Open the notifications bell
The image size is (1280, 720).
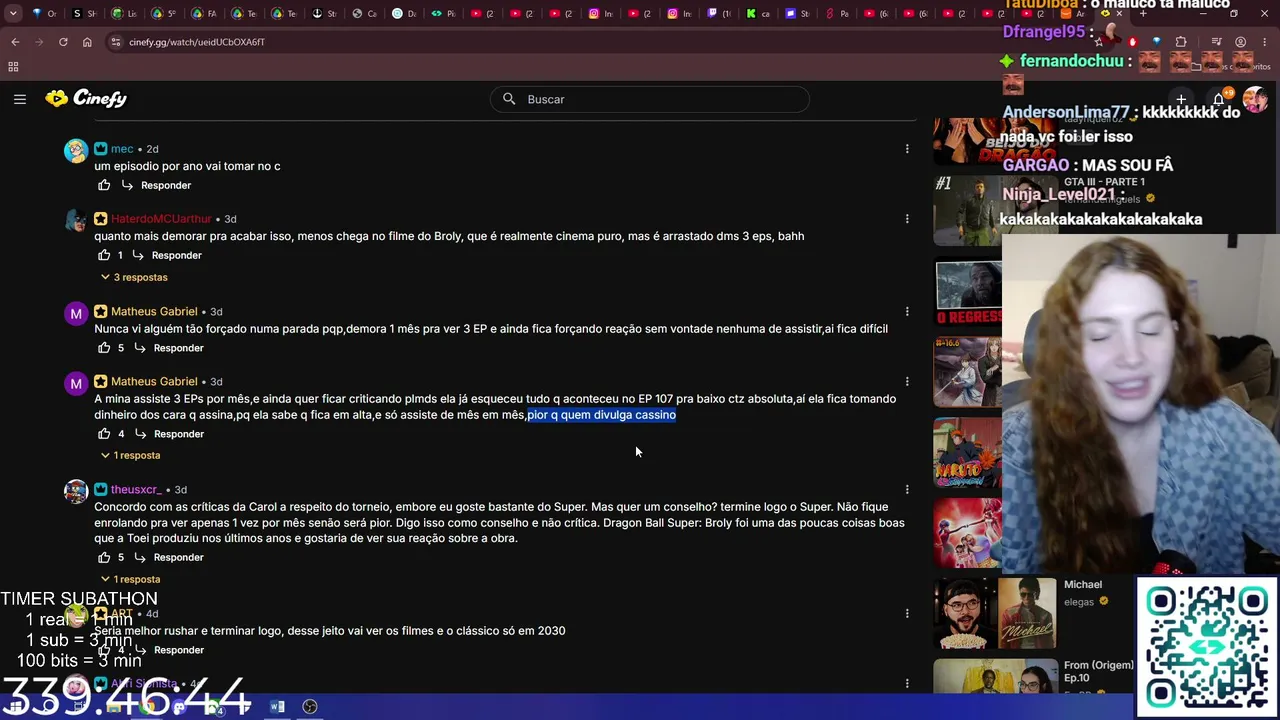tap(1218, 99)
